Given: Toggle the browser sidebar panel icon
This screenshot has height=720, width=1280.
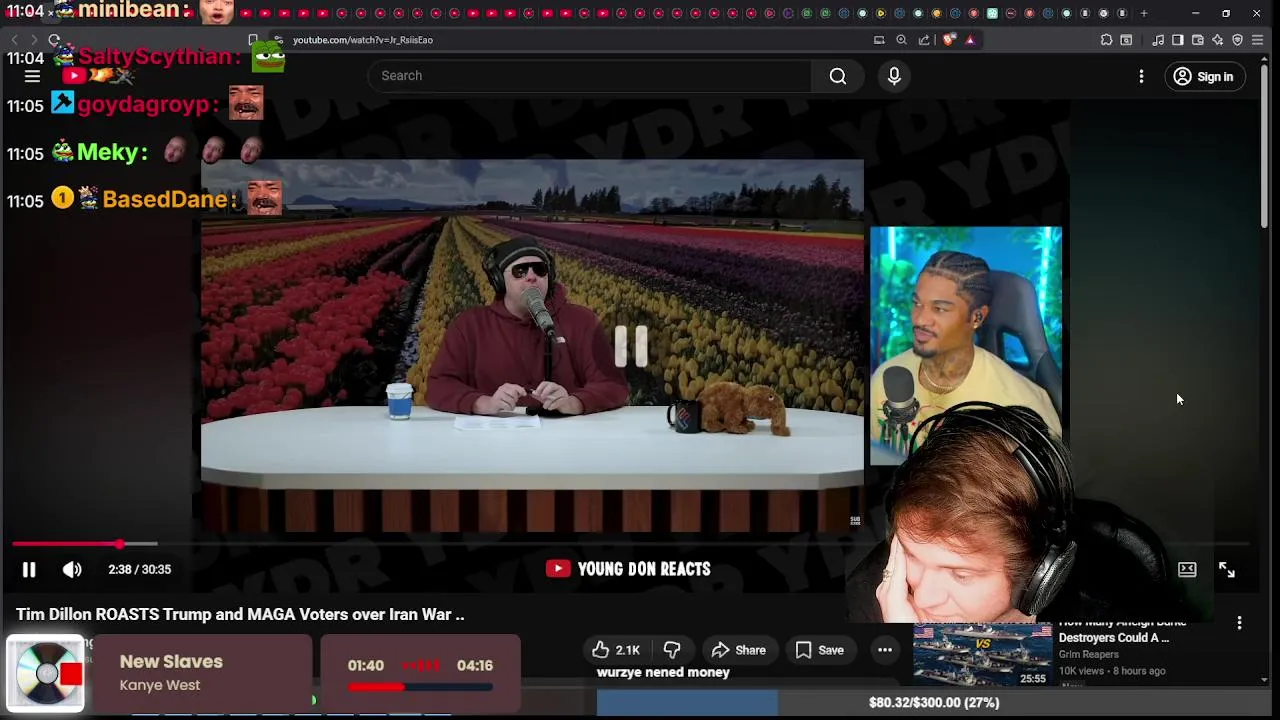Looking at the screenshot, I should (1178, 40).
